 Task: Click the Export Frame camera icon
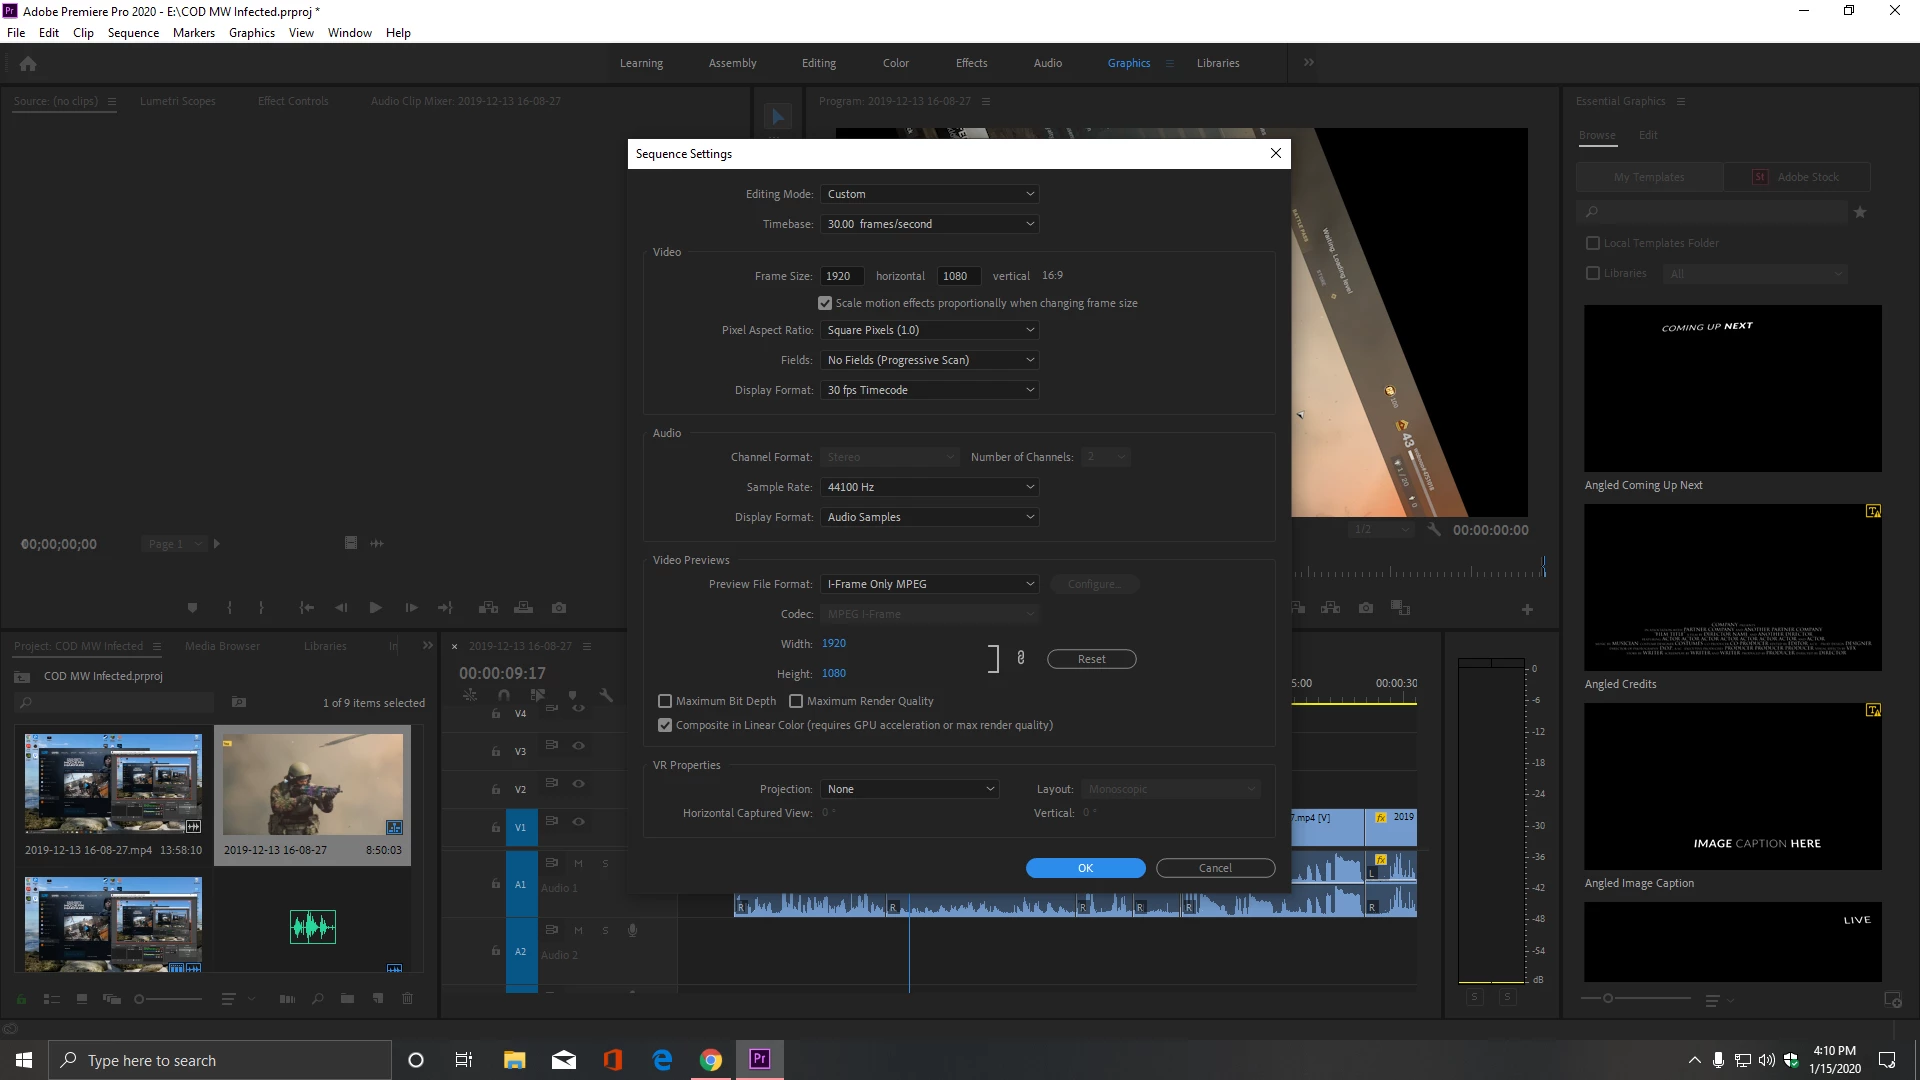559,608
